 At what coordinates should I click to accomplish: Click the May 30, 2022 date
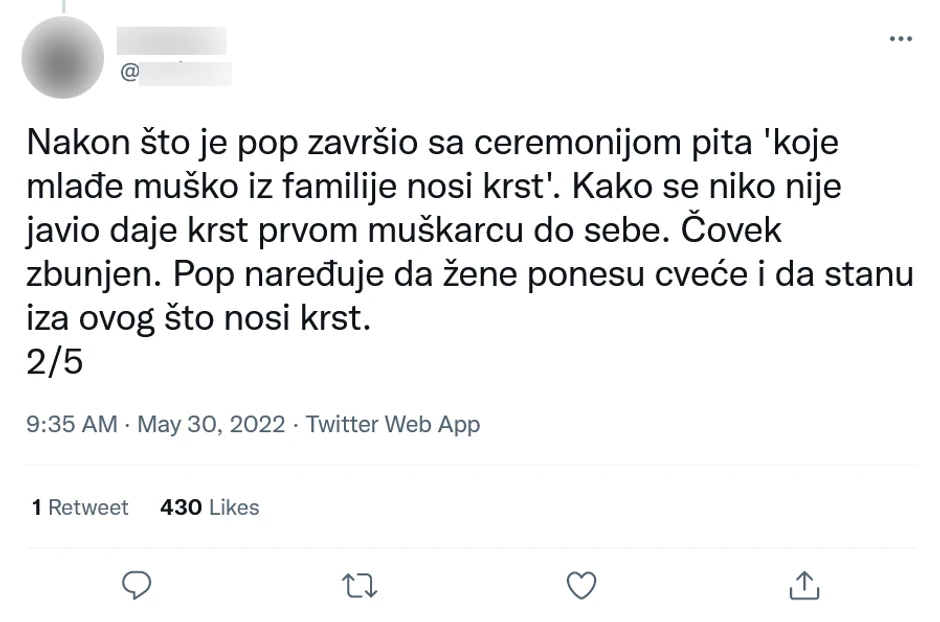tap(211, 424)
